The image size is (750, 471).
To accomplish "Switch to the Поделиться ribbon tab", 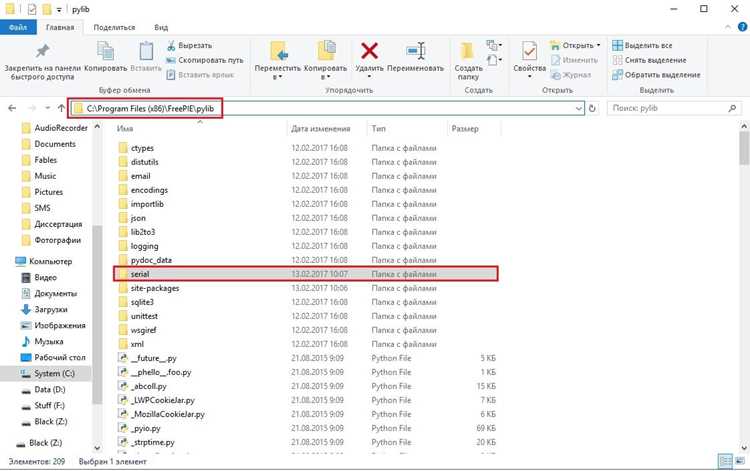I will pos(114,27).
